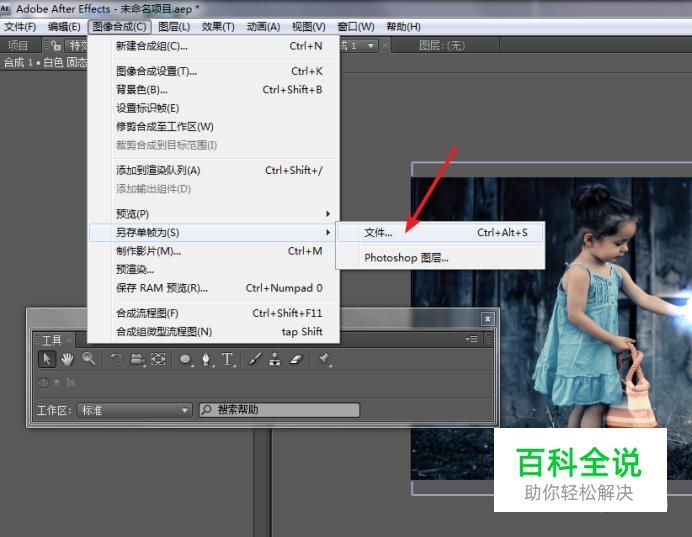Select the Hand tool

tap(67, 359)
